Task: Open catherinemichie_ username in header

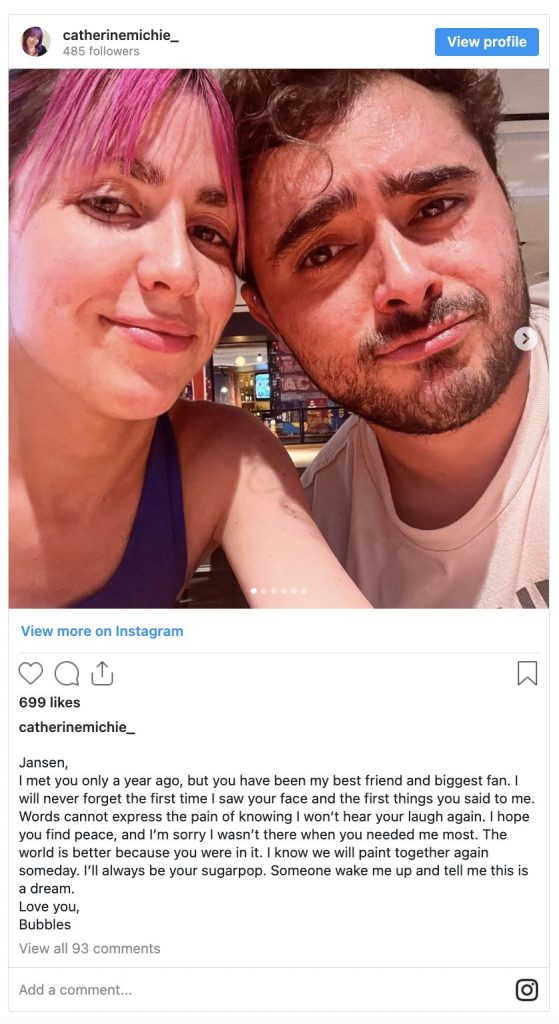Action: pos(121,35)
